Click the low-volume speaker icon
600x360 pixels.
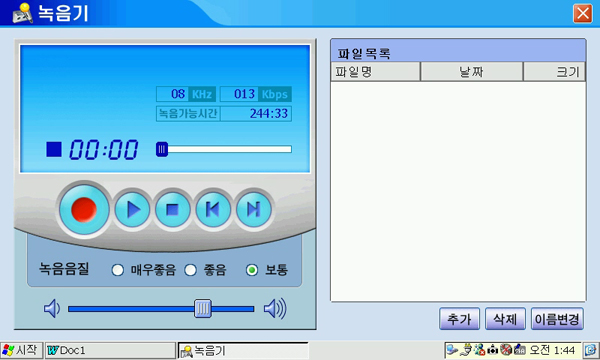52,308
